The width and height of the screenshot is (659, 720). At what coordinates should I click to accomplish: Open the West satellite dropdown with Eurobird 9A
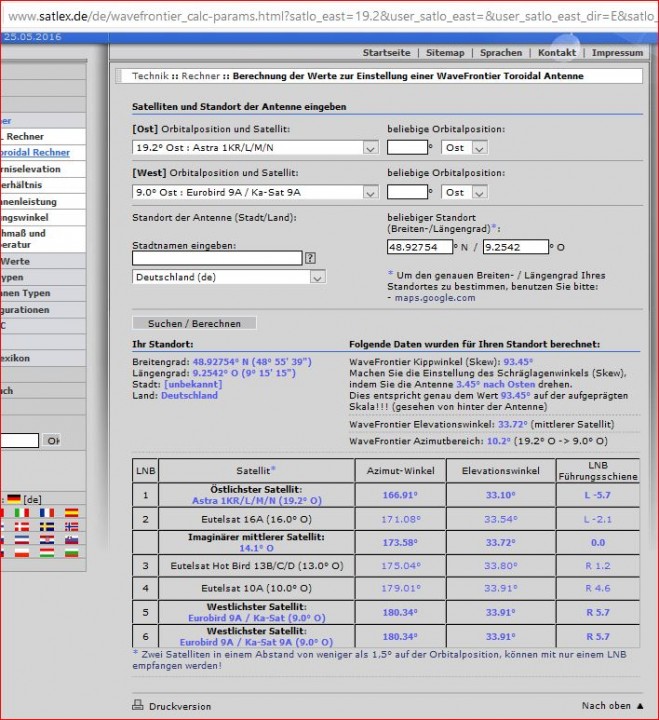tap(254, 192)
